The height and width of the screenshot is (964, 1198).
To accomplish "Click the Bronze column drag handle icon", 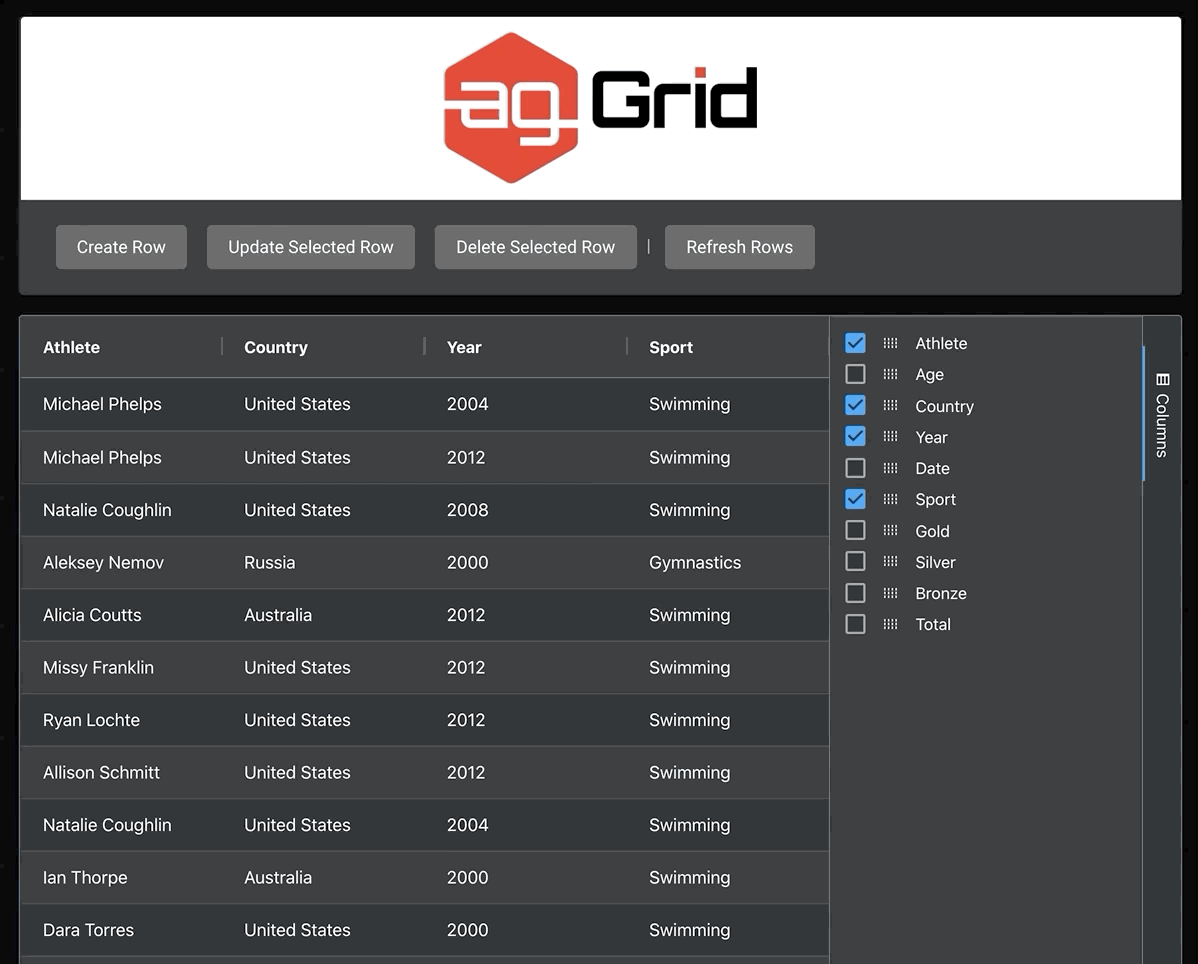I will [x=890, y=594].
